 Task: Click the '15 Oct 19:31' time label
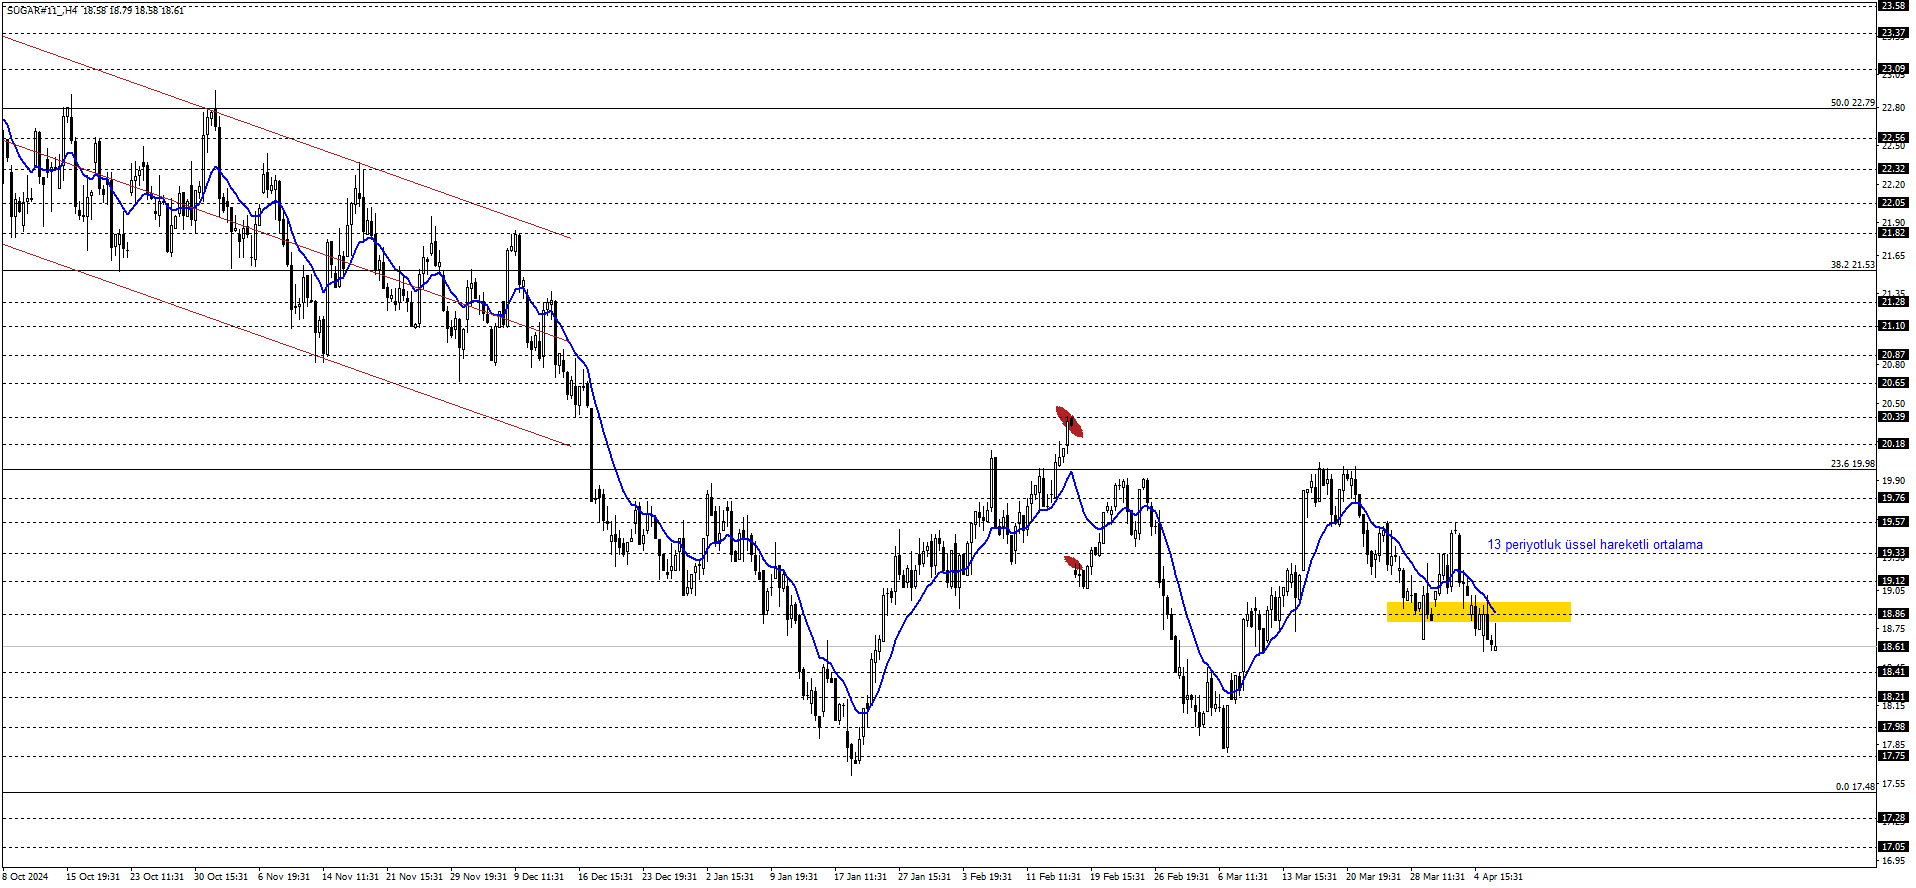[x=92, y=877]
